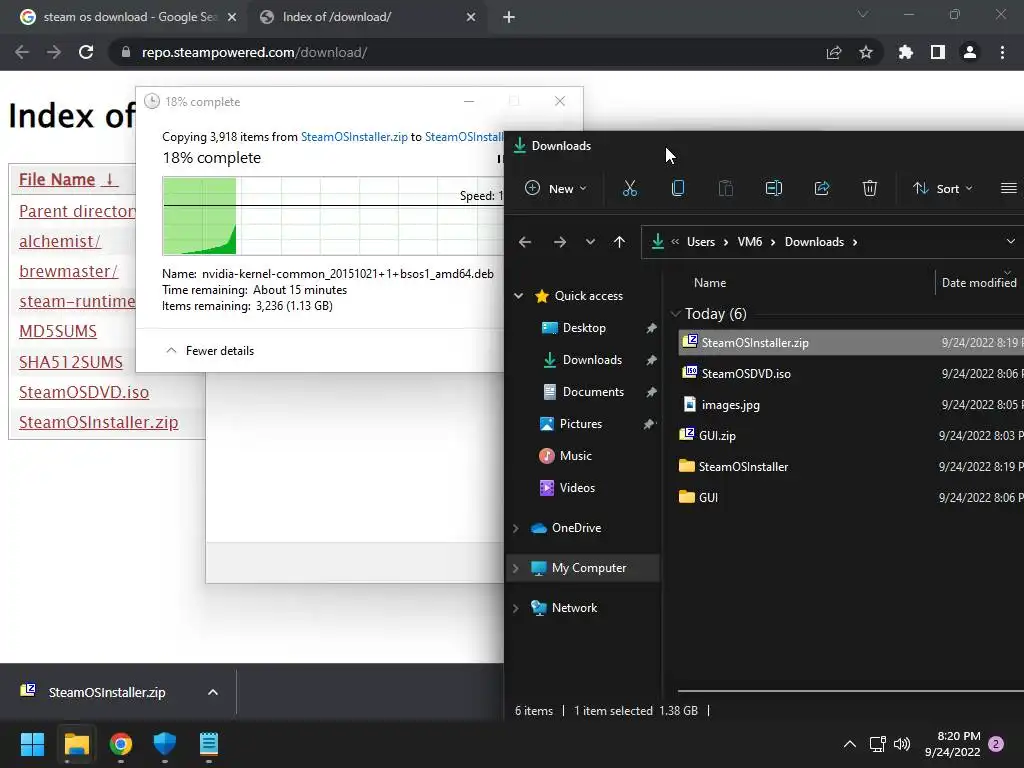The image size is (1024, 768).
Task: Click the Delete trash icon in Explorer
Action: tap(869, 189)
